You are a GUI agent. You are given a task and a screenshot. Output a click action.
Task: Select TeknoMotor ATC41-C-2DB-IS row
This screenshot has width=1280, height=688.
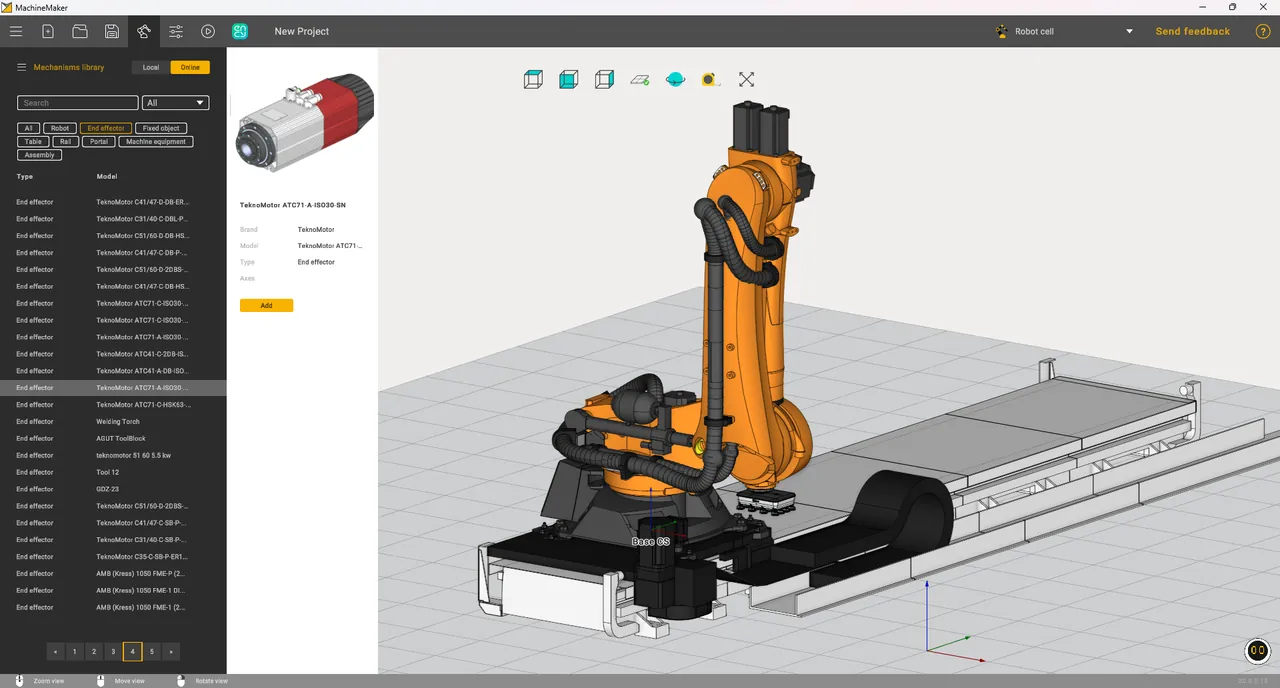(113, 353)
